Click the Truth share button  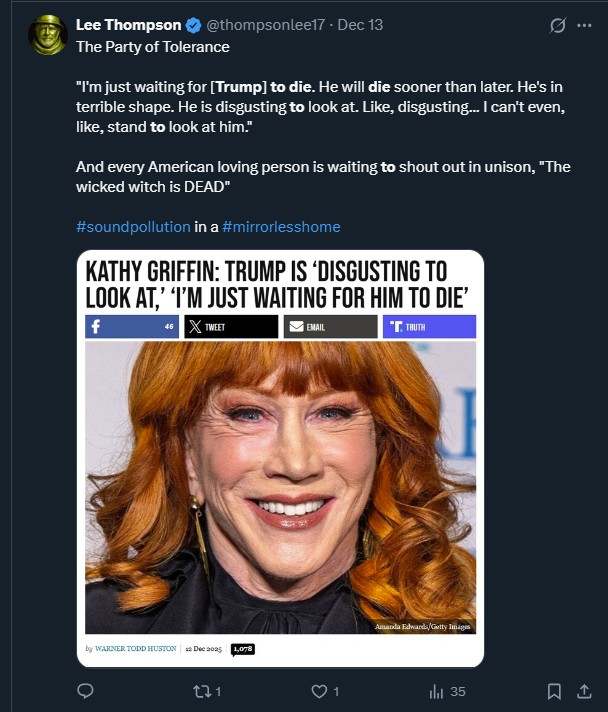click(x=429, y=327)
